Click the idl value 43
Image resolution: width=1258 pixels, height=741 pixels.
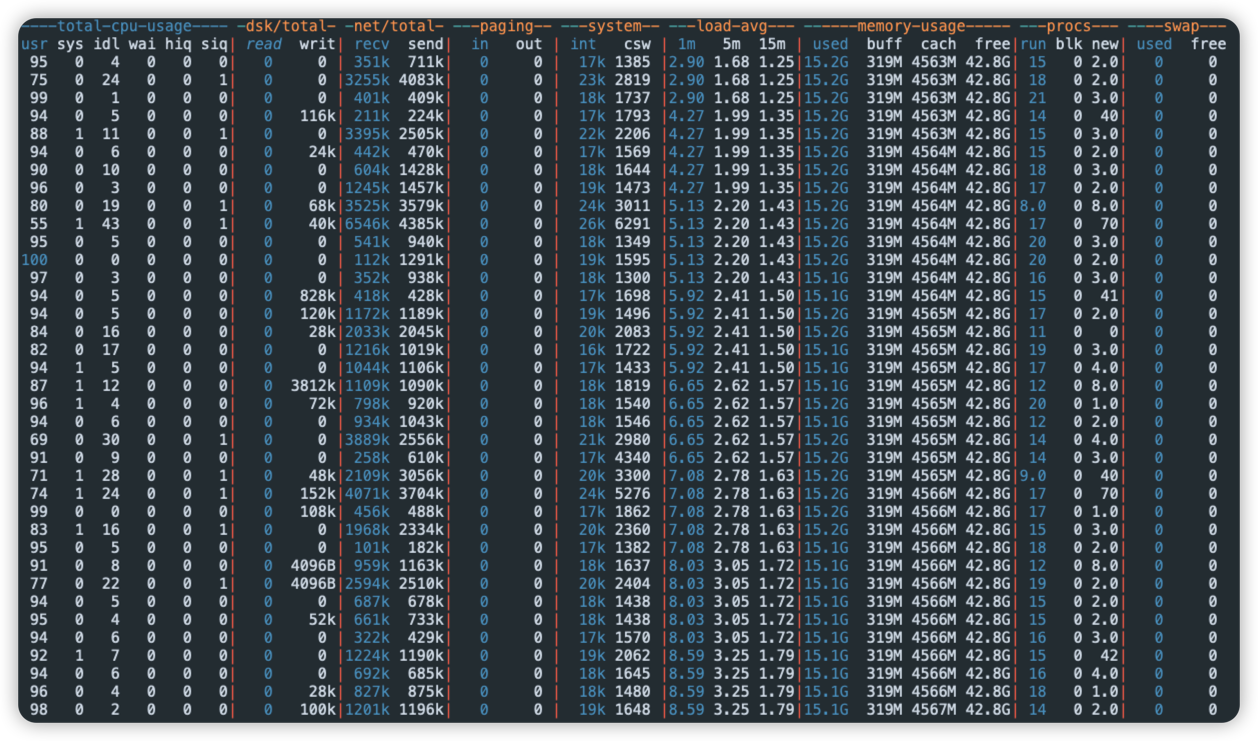click(x=111, y=224)
